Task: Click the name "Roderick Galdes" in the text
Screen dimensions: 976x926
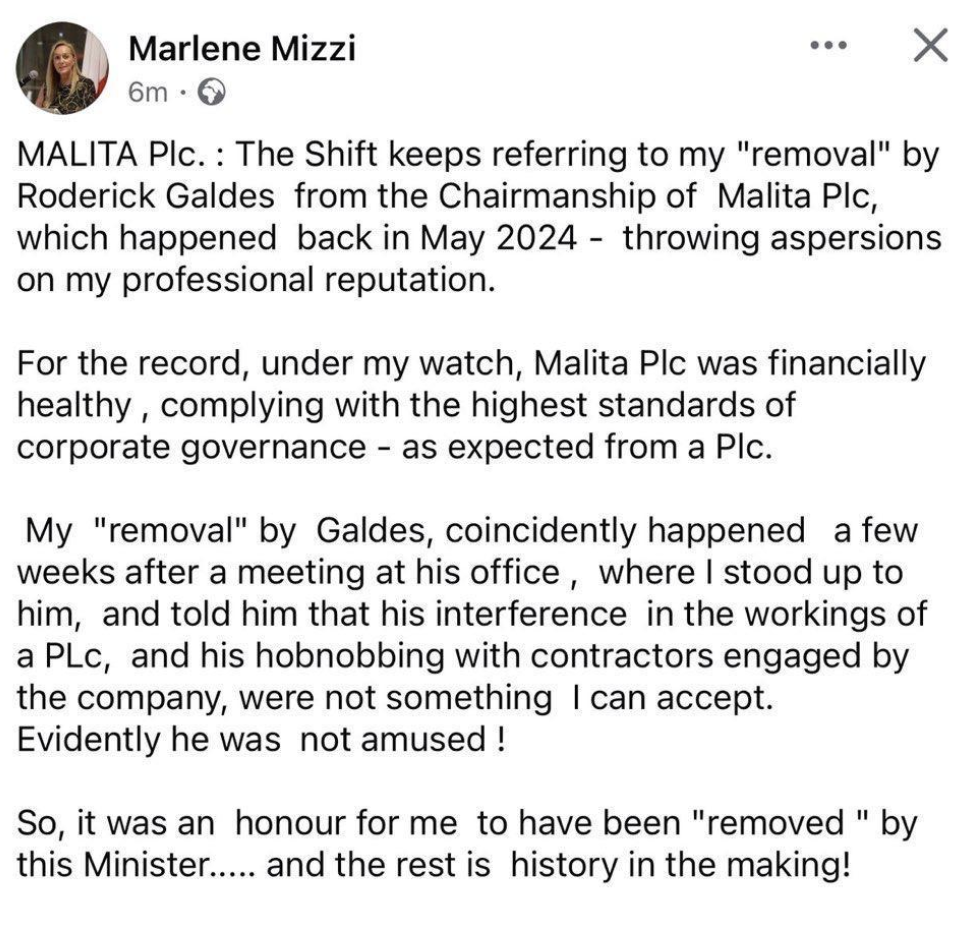Action: tap(146, 196)
